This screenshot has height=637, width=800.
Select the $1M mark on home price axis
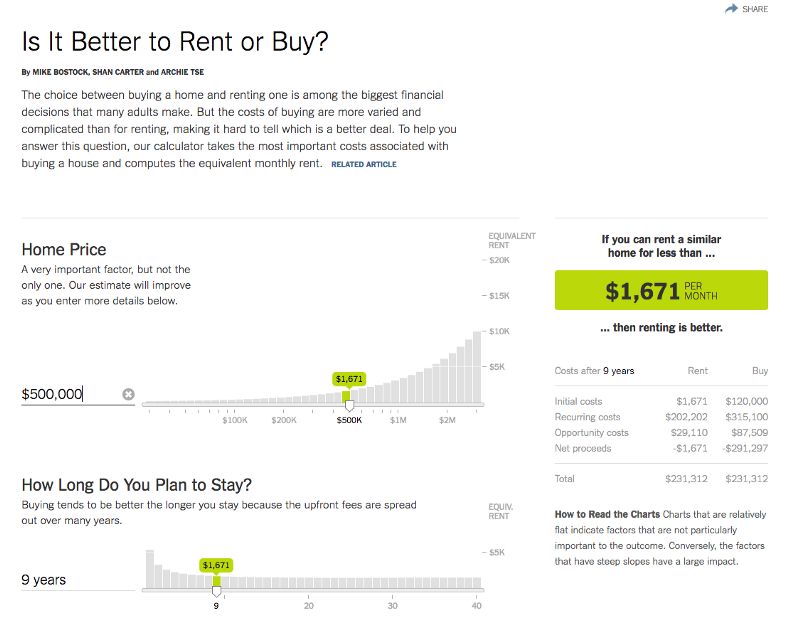pos(398,420)
